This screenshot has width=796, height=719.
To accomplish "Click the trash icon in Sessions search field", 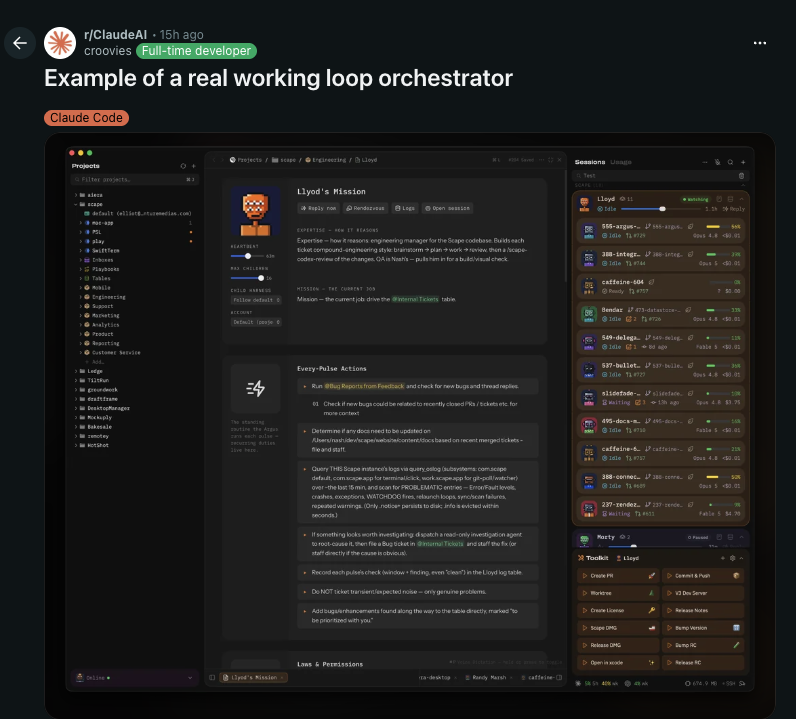I will tap(741, 176).
